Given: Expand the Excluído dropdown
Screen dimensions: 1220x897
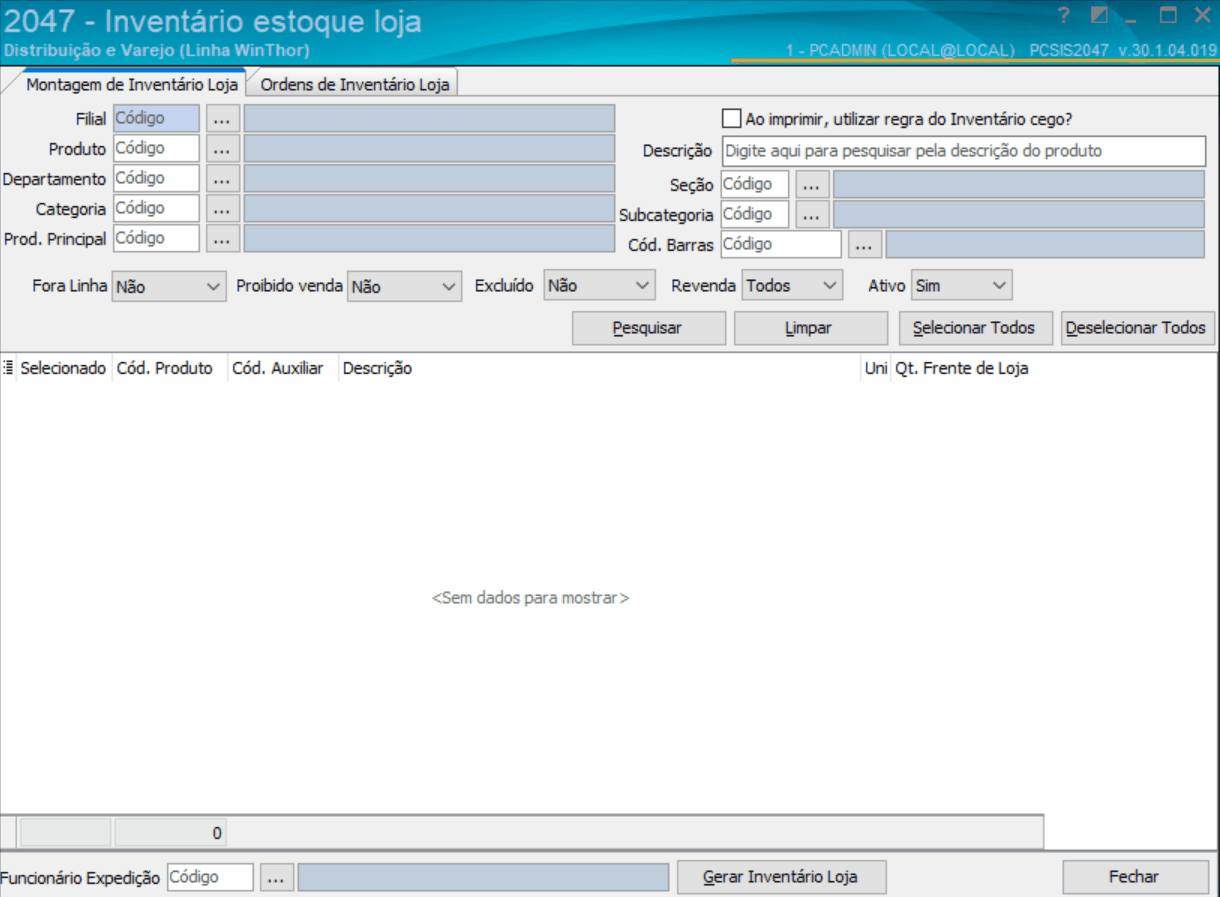Looking at the screenshot, I should tap(643, 286).
